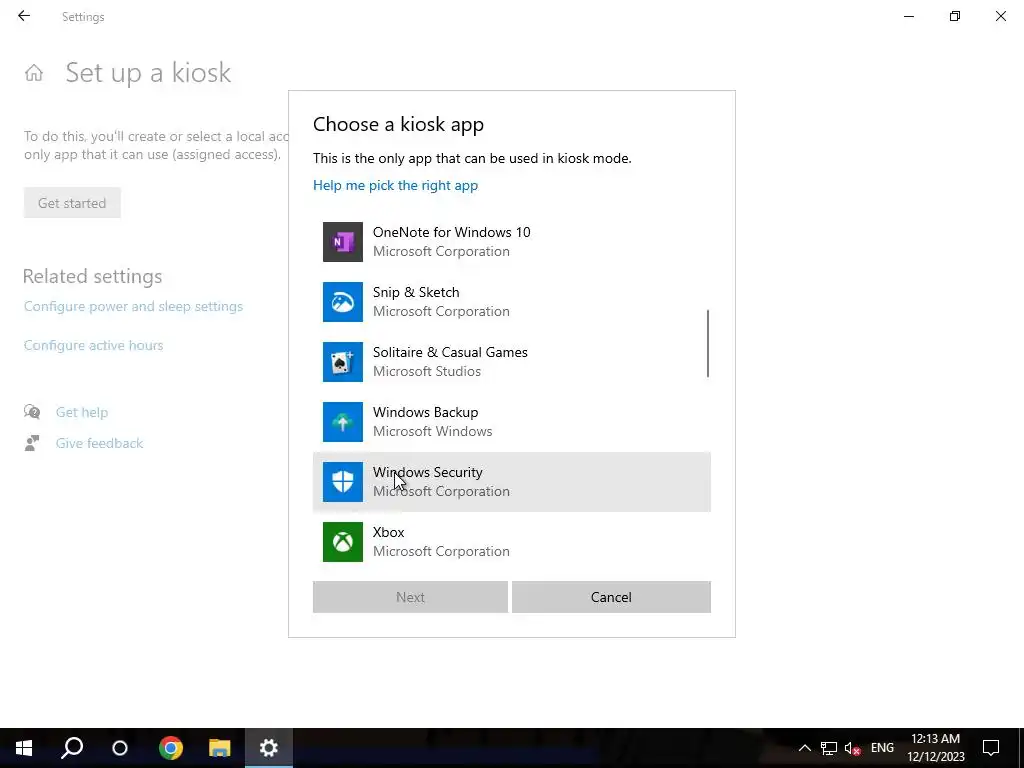The height and width of the screenshot is (768, 1024).
Task: Open taskbar search magnifier
Action: tap(72, 748)
